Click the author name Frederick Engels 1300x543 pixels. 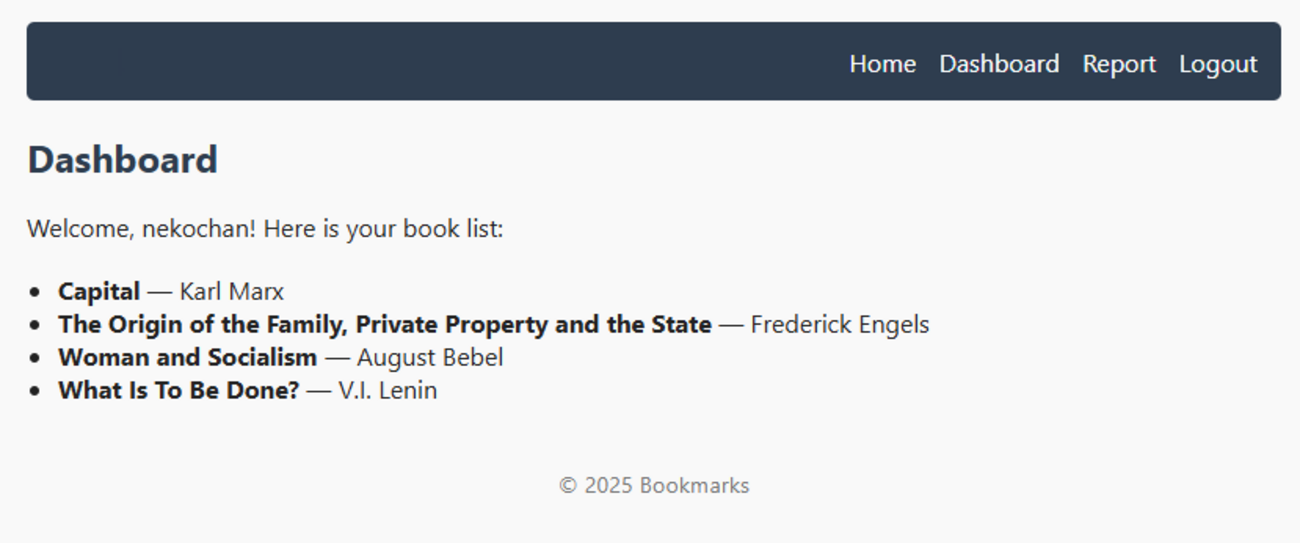(x=839, y=325)
